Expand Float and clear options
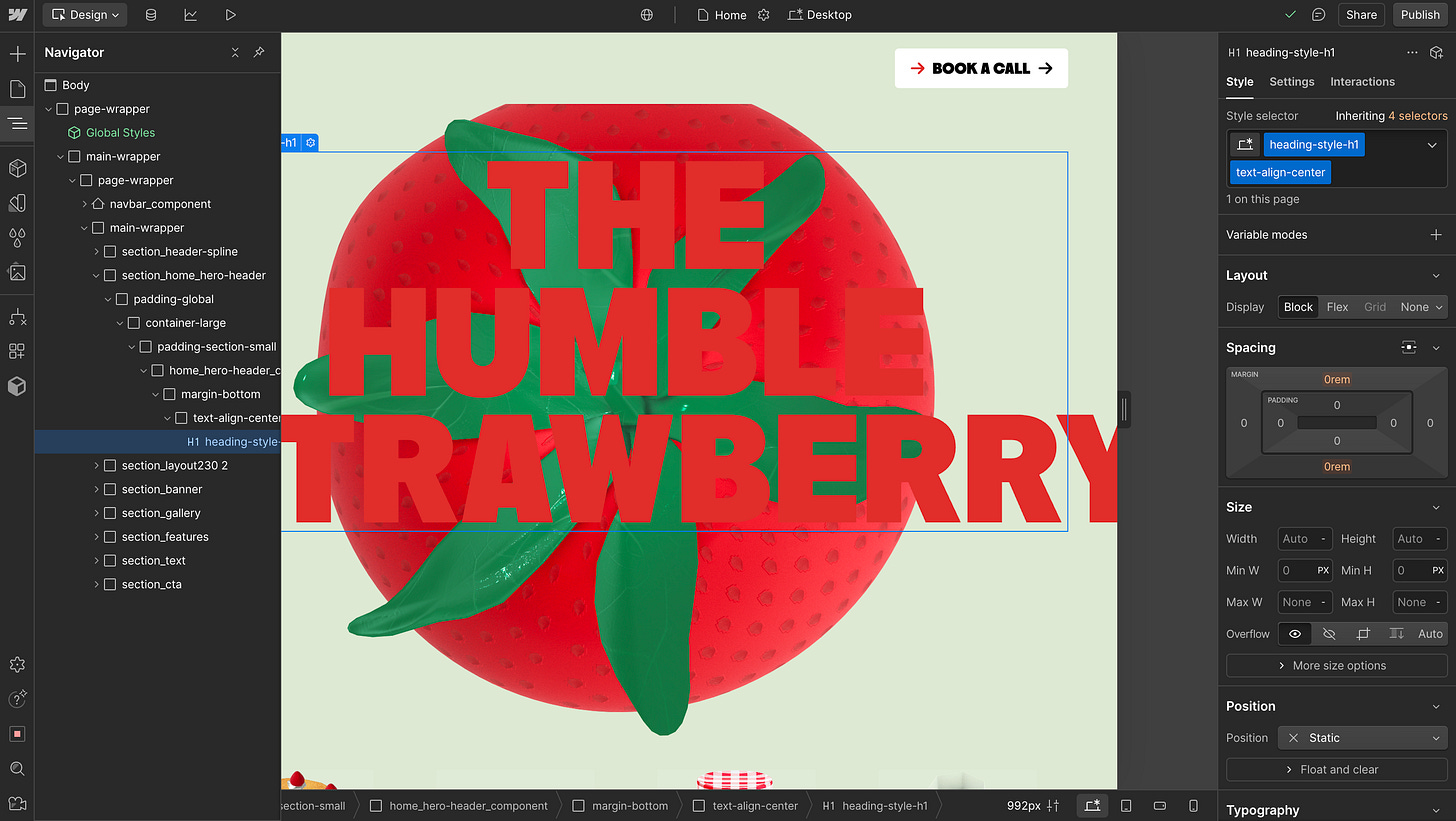This screenshot has height=821, width=1456. pyautogui.click(x=1336, y=770)
